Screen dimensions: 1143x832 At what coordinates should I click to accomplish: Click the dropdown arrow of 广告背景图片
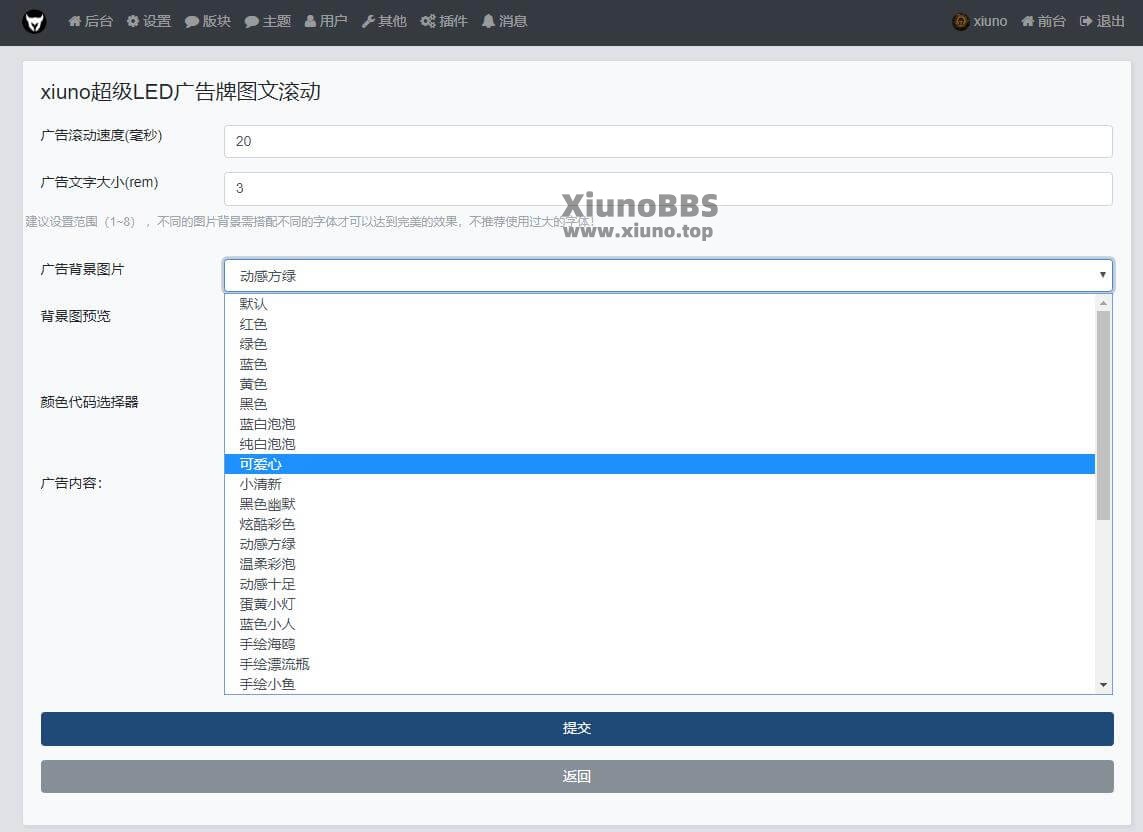tap(1102, 275)
